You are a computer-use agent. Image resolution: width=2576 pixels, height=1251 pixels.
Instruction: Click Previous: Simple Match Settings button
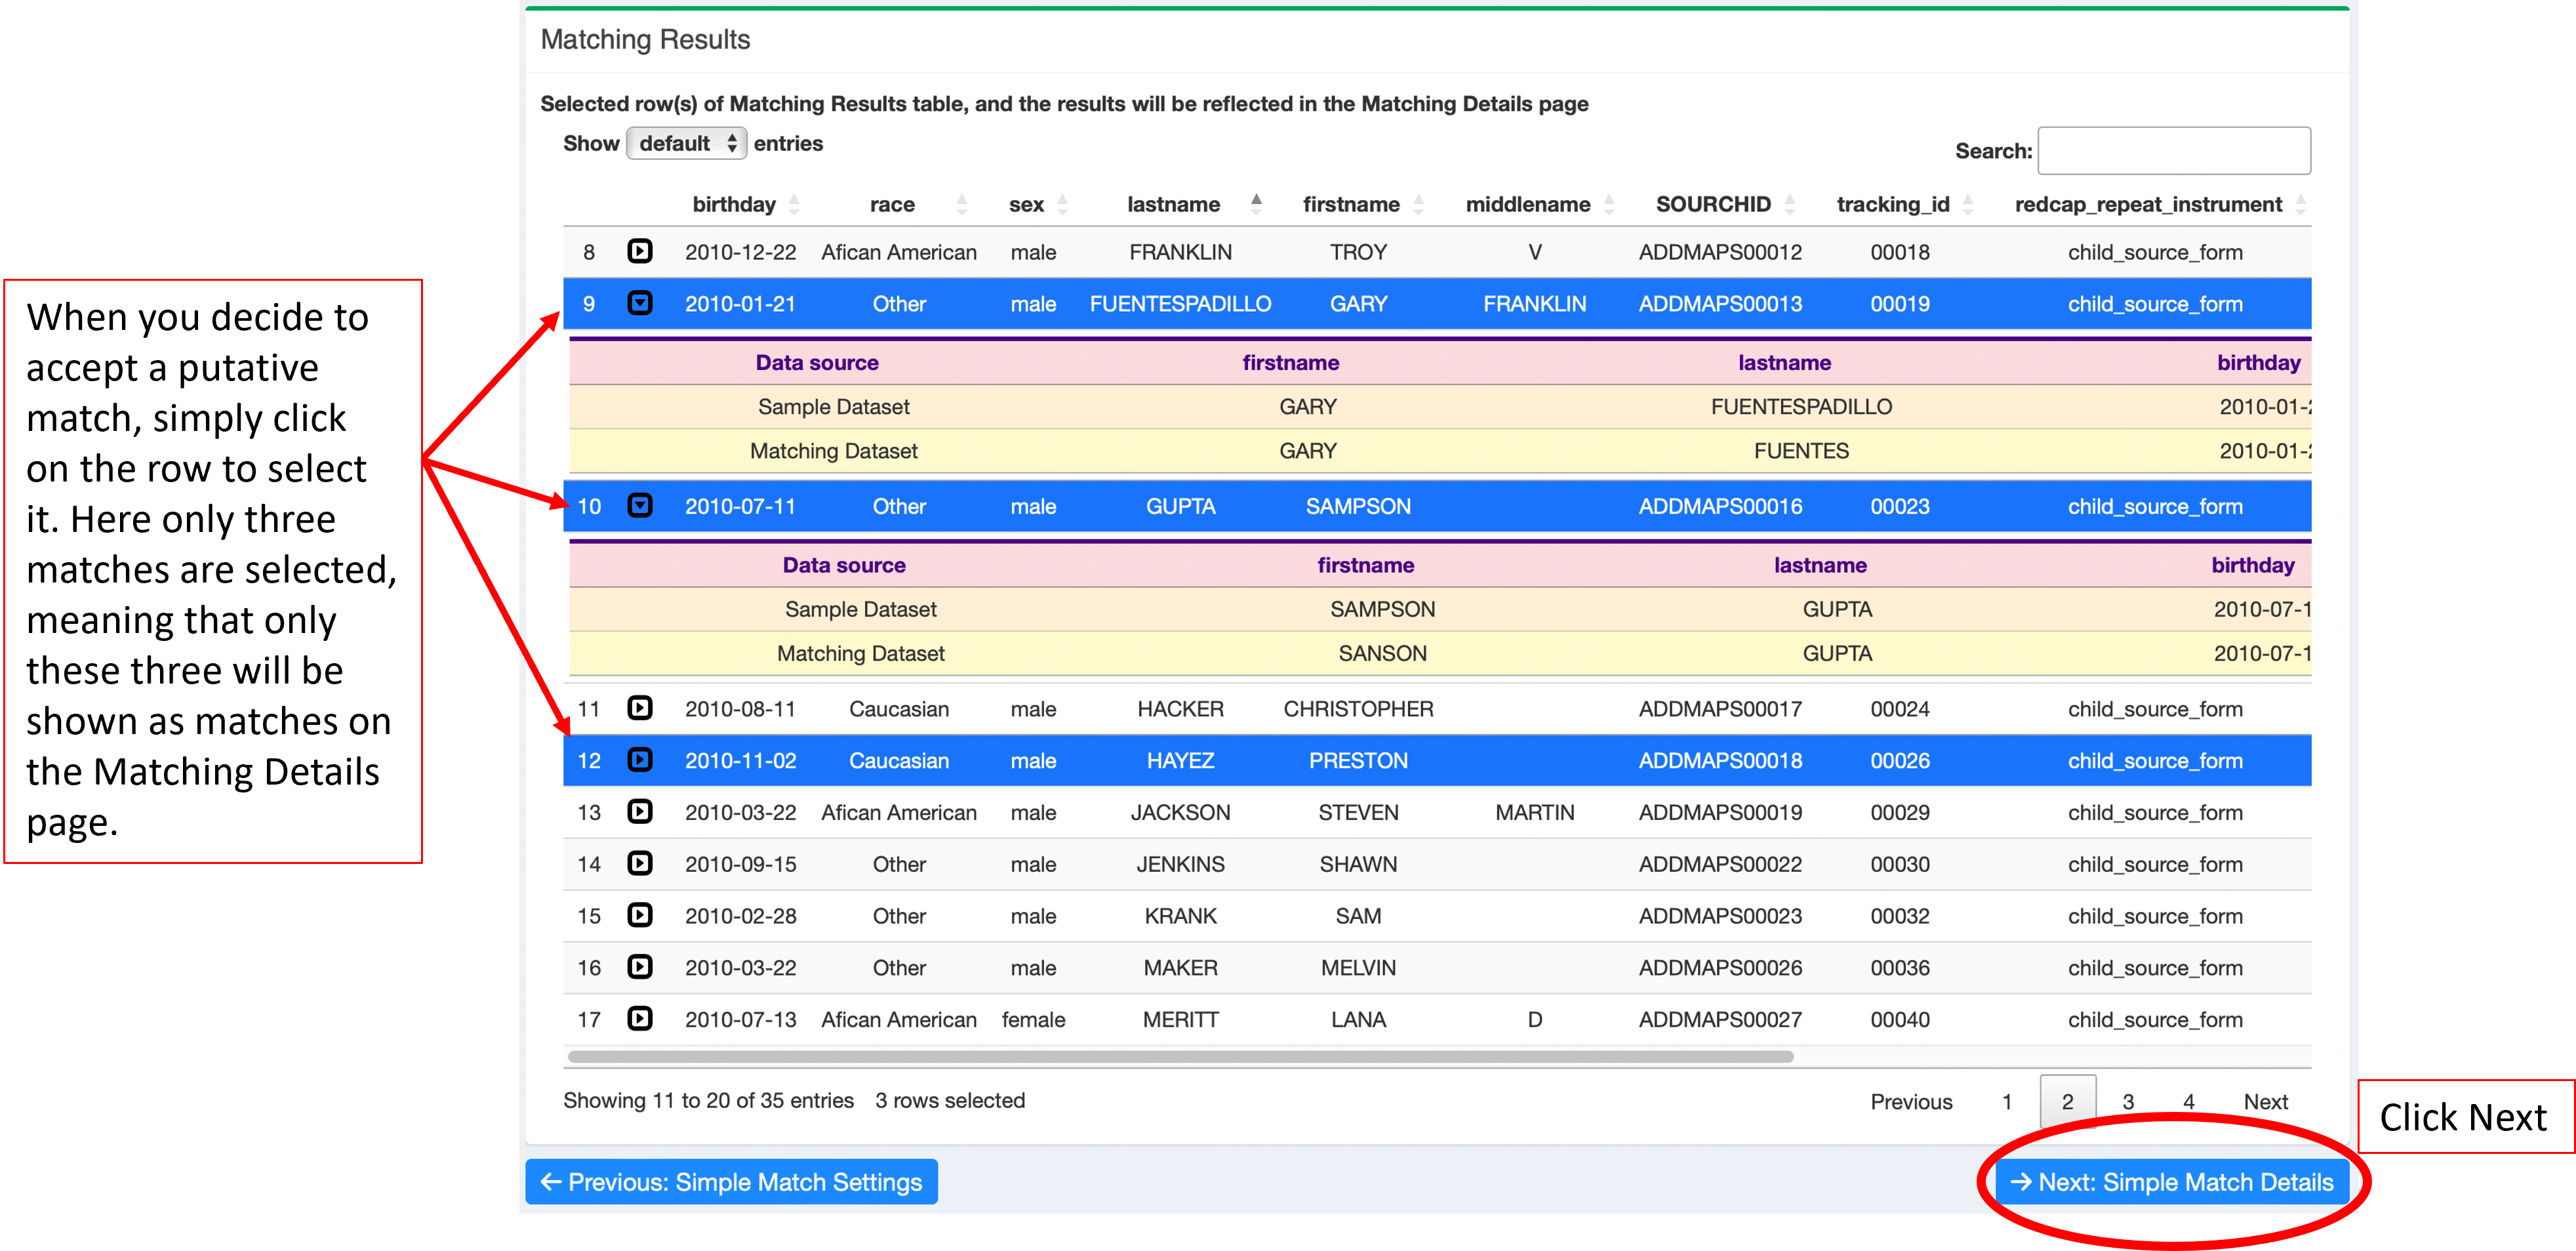pyautogui.click(x=731, y=1182)
